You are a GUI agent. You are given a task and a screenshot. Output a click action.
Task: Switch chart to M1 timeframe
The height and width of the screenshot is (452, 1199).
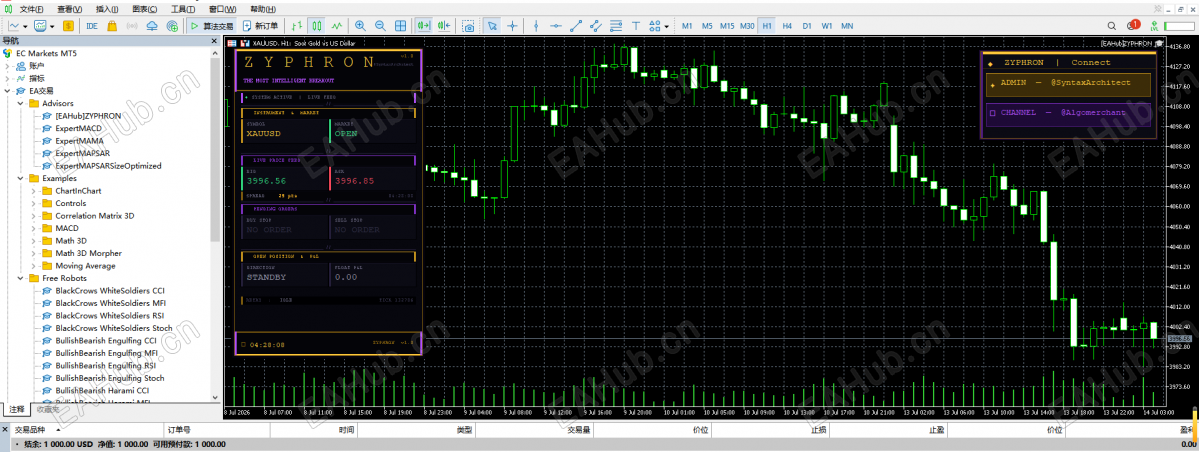687,25
